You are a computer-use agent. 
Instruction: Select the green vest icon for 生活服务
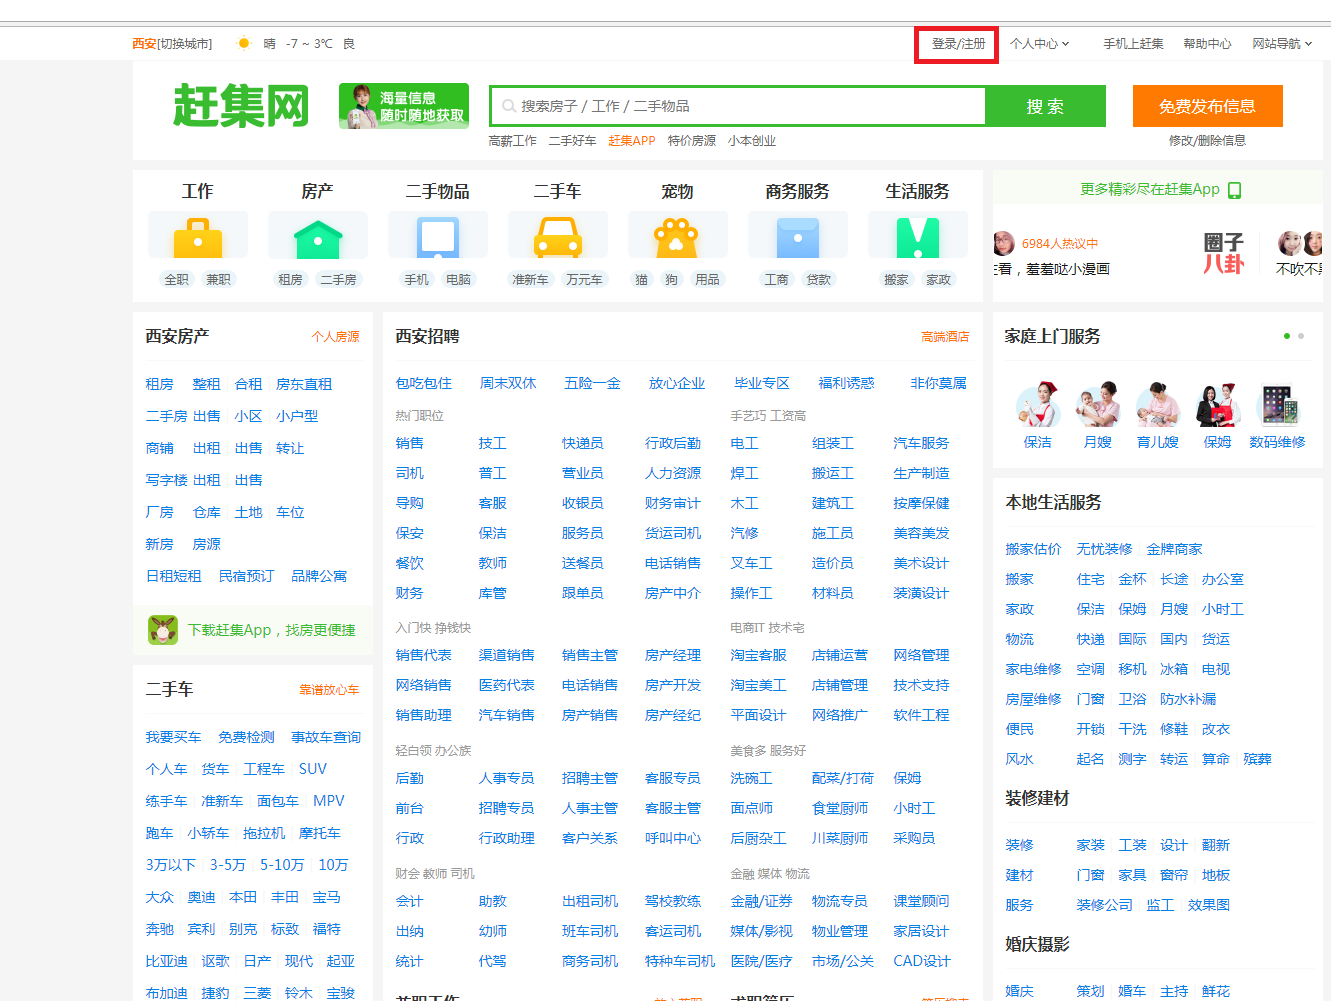(917, 238)
